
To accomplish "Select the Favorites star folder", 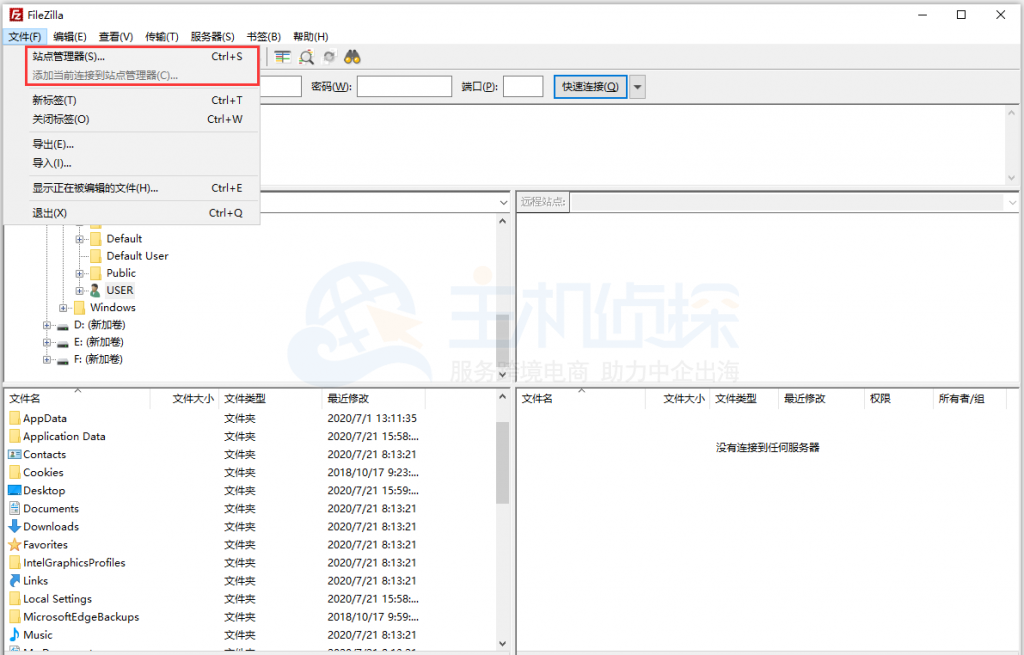I will pos(45,545).
